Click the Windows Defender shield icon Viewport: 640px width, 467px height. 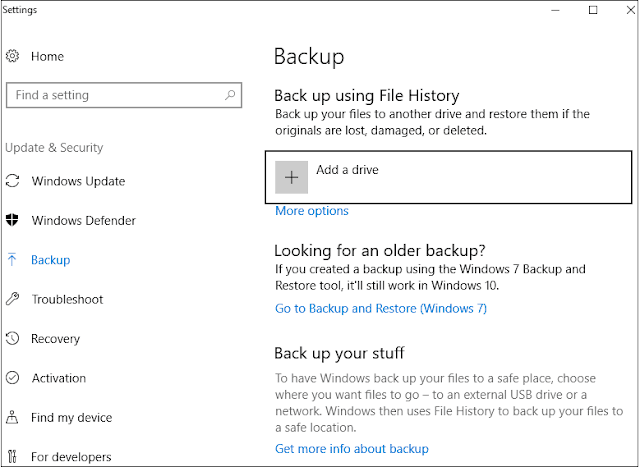pyautogui.click(x=12, y=220)
